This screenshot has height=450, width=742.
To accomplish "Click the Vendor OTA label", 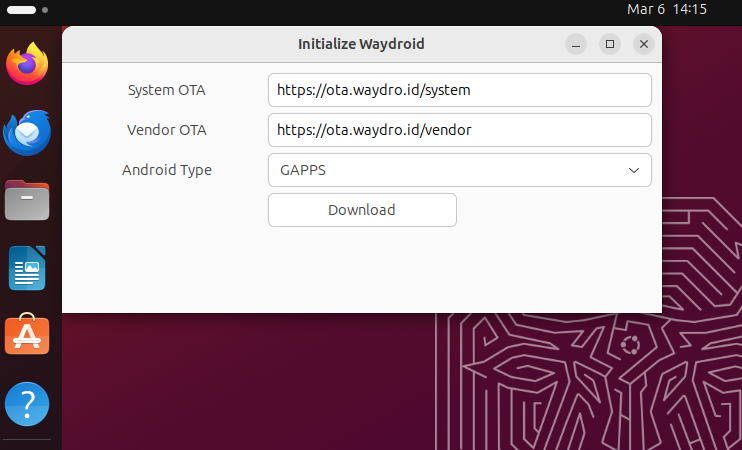I will (x=167, y=130).
